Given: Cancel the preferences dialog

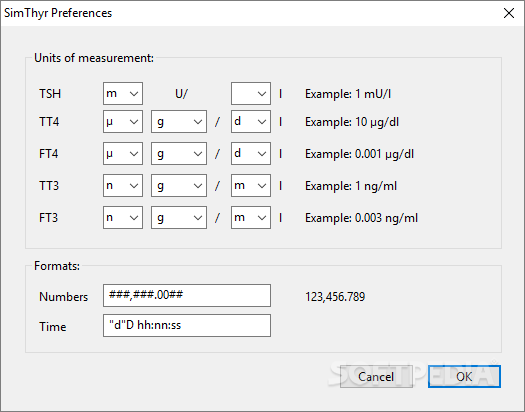Looking at the screenshot, I should point(376,377).
